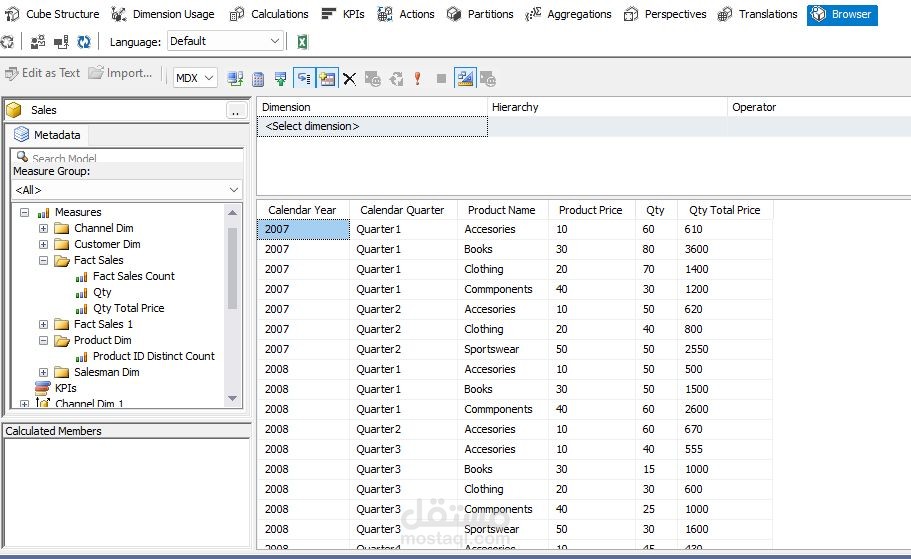Toggle the Design Mode icon

[465, 78]
